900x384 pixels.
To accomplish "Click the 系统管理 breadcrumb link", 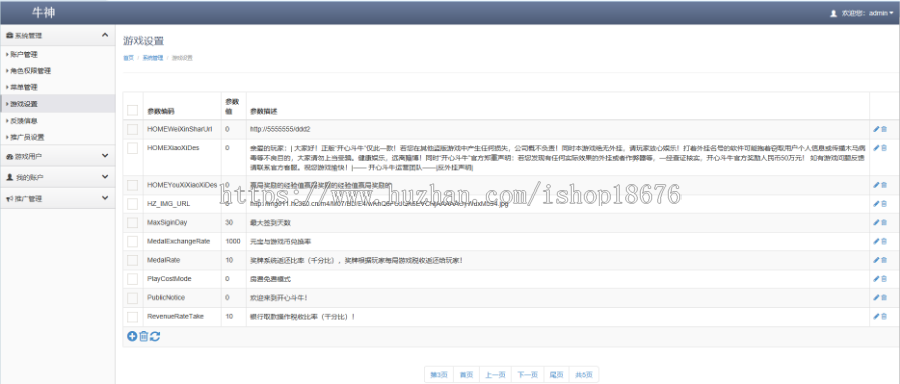I will (x=153, y=58).
